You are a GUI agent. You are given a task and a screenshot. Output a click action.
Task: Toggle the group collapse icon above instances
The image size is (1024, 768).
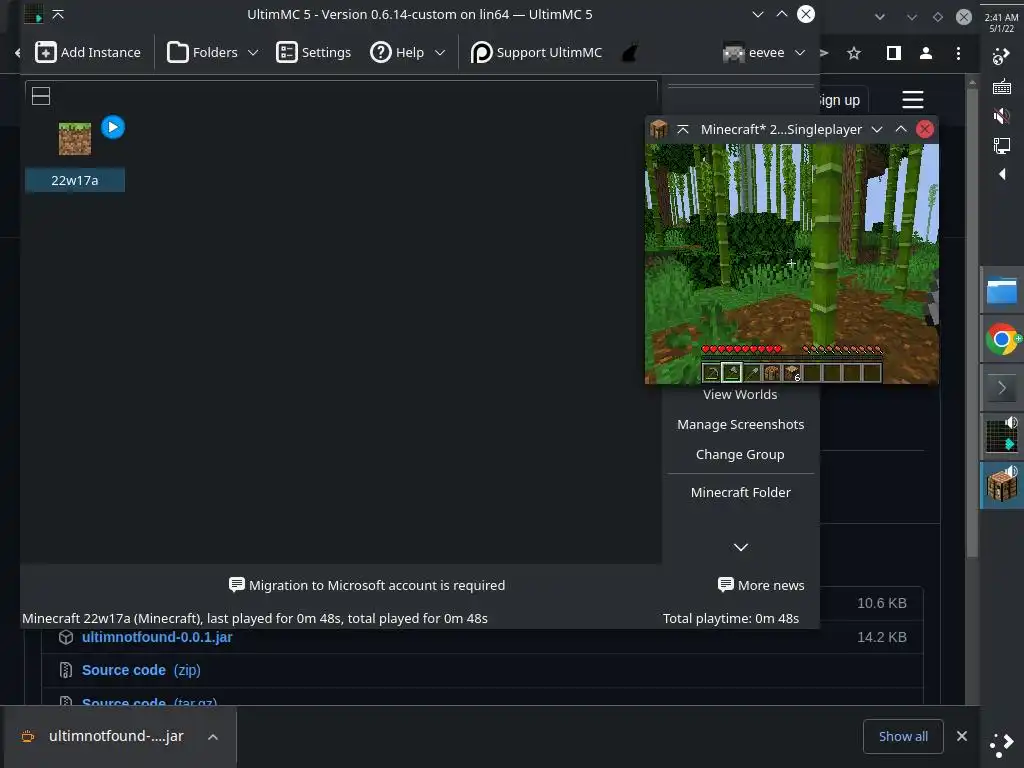pyautogui.click(x=41, y=96)
